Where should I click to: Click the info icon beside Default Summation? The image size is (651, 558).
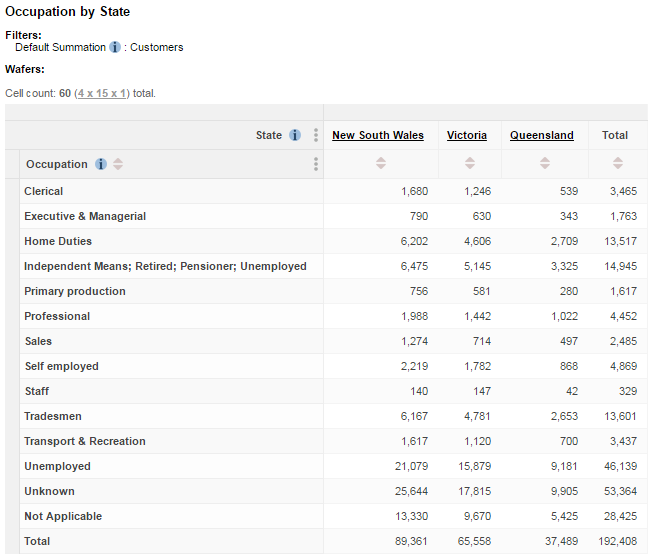tap(115, 47)
